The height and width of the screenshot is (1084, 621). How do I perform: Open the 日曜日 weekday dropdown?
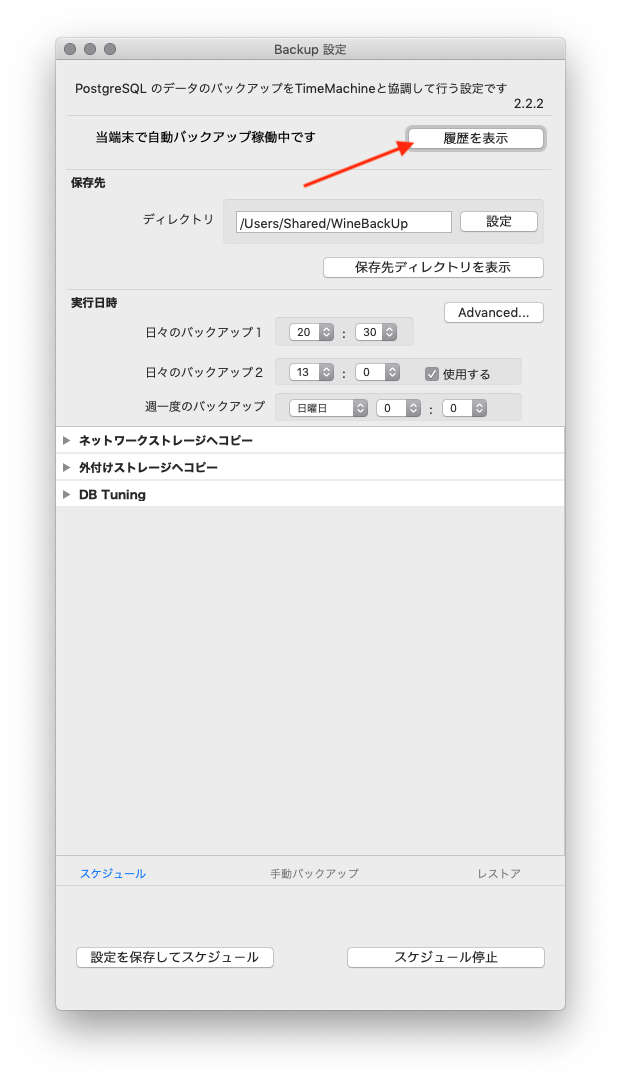328,408
